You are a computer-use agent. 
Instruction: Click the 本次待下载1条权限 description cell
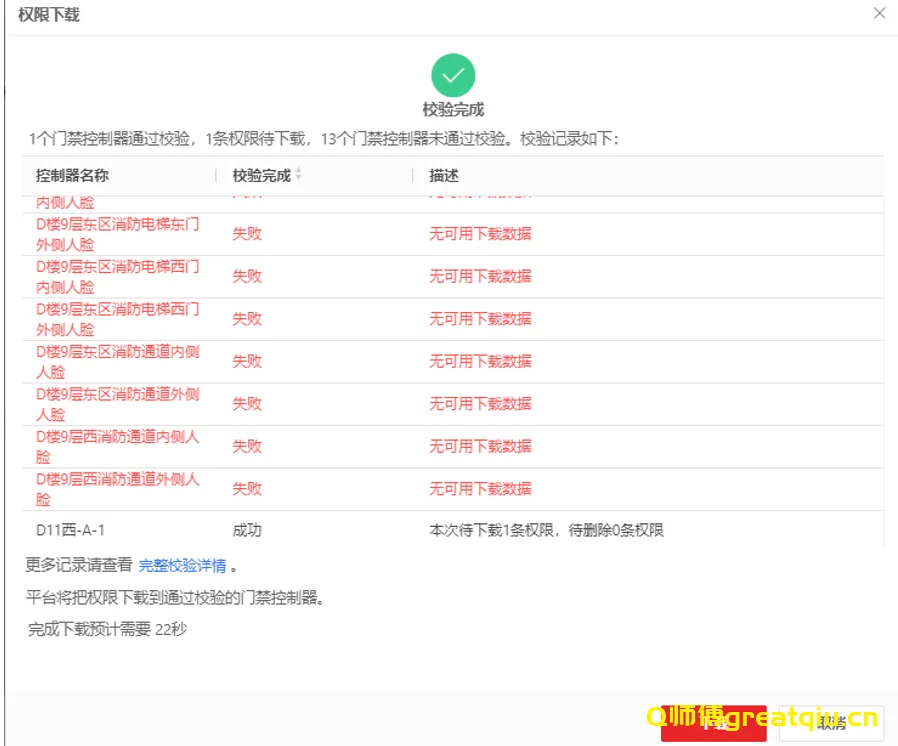click(546, 530)
